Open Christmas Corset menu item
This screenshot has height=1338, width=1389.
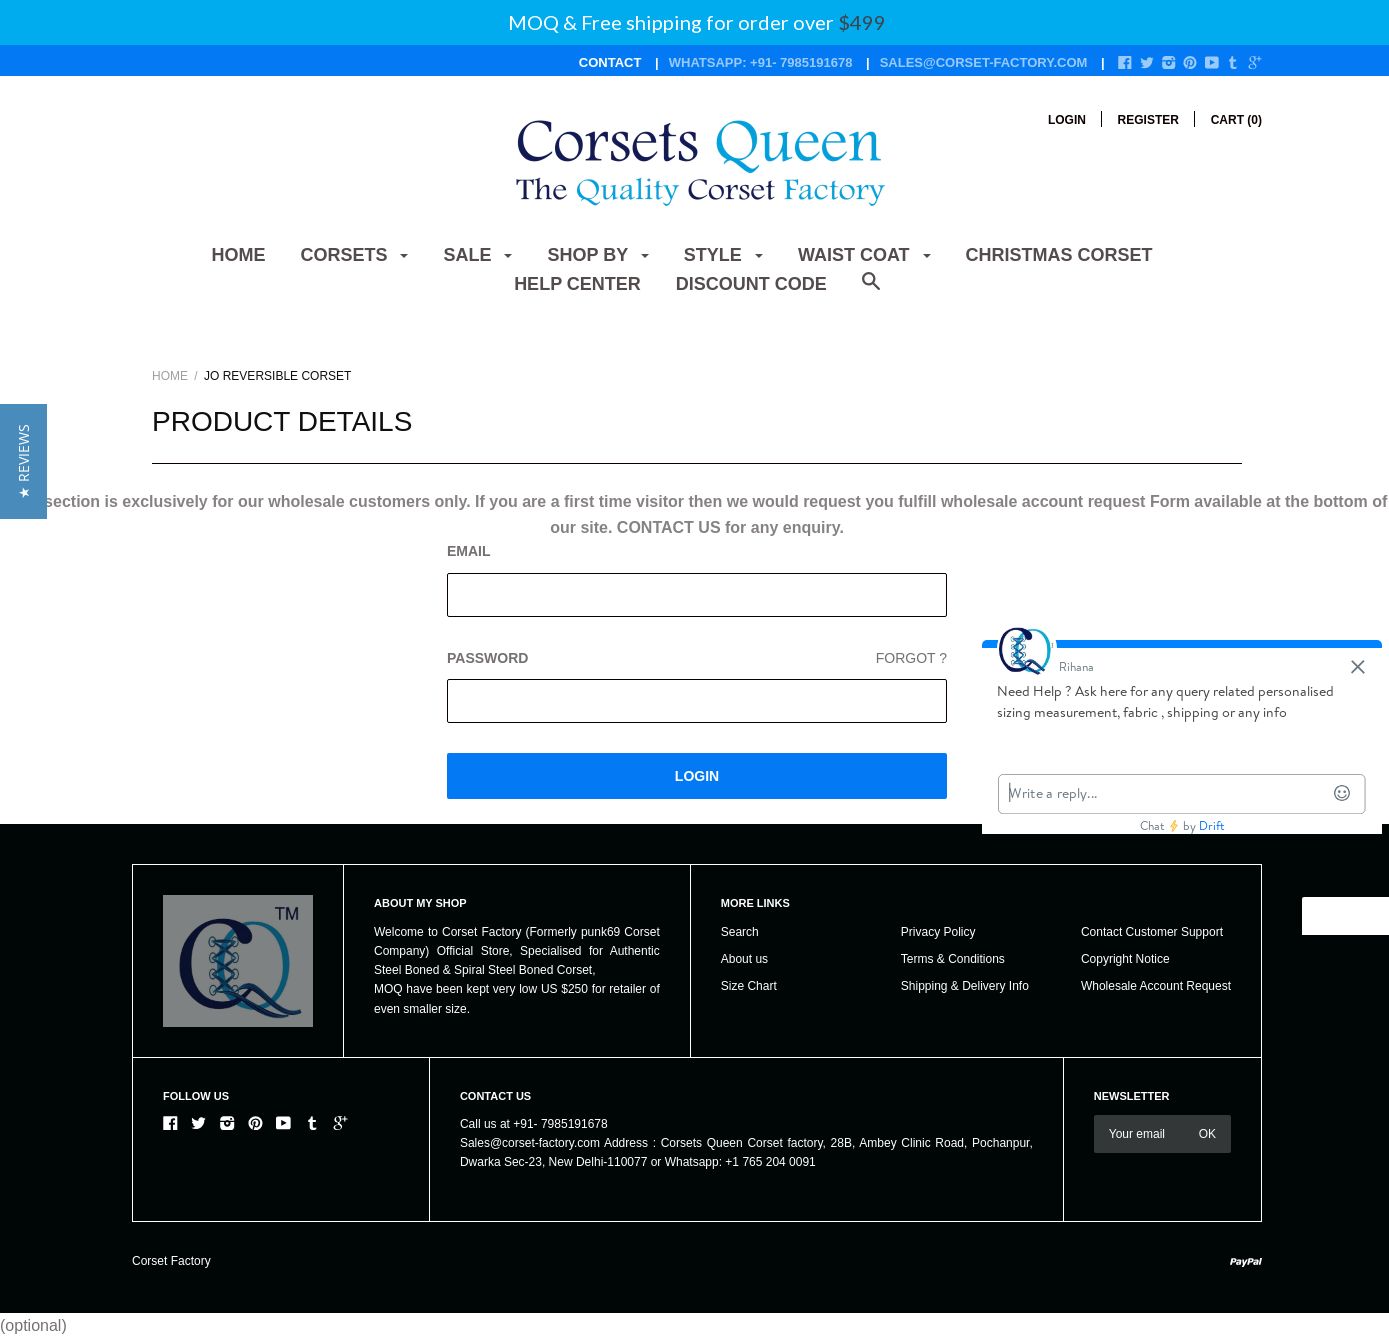click(1058, 255)
